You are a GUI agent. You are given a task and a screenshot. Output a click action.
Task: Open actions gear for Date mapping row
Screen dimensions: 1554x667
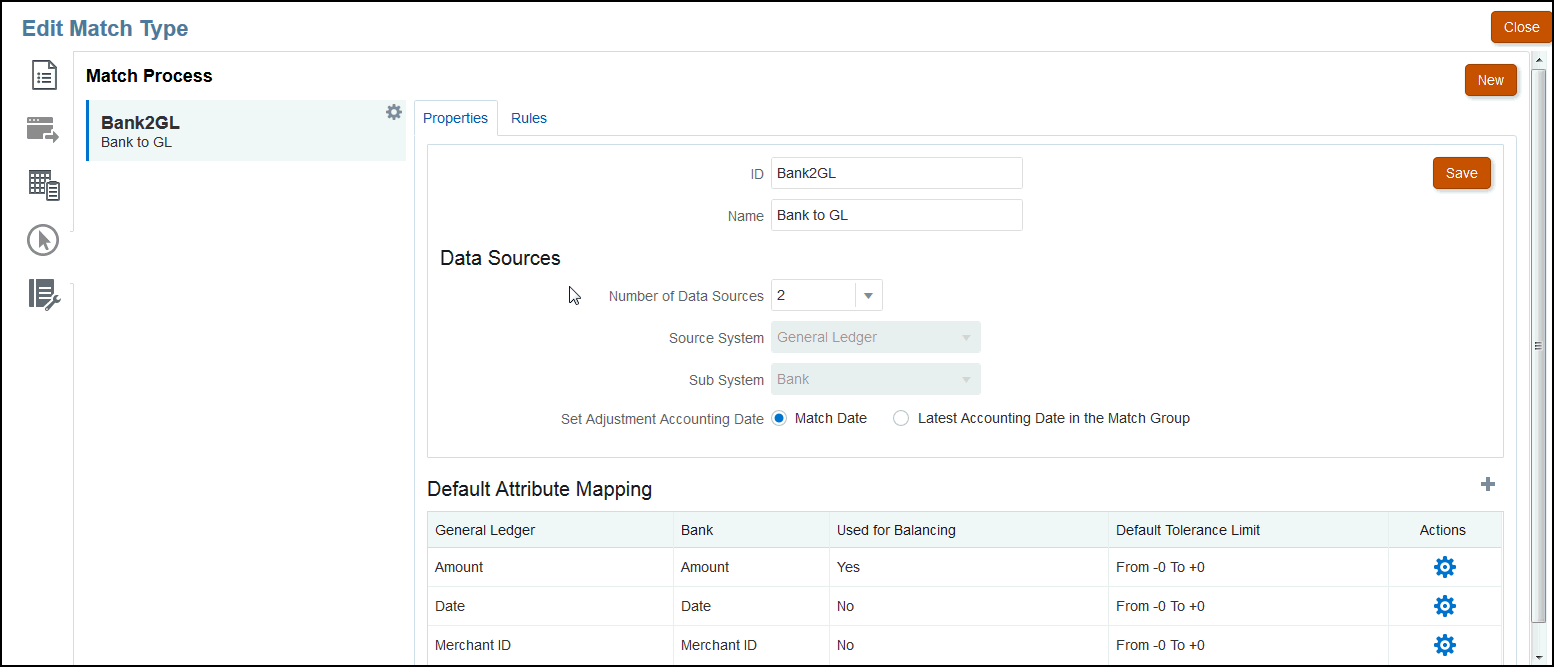point(1444,606)
